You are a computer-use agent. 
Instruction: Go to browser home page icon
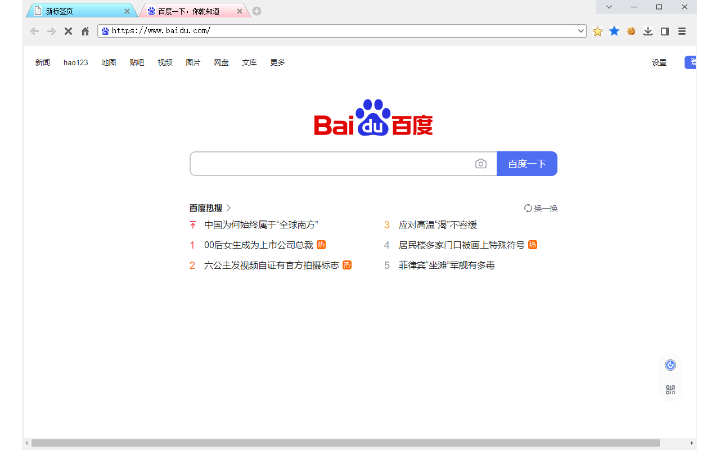[x=85, y=31]
